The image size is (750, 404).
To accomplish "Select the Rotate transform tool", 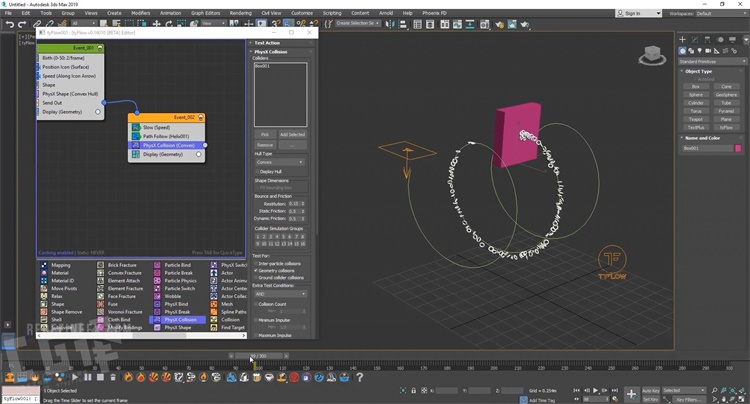I will 169,23.
